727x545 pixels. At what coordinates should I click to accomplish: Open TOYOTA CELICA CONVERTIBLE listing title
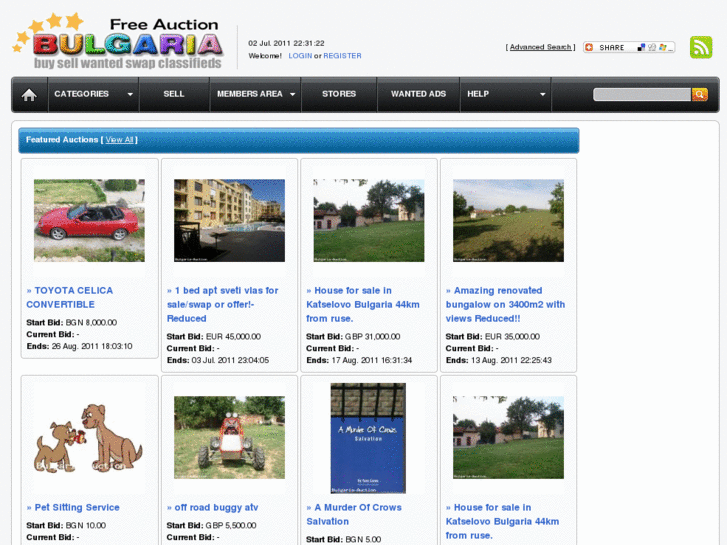pos(70,297)
